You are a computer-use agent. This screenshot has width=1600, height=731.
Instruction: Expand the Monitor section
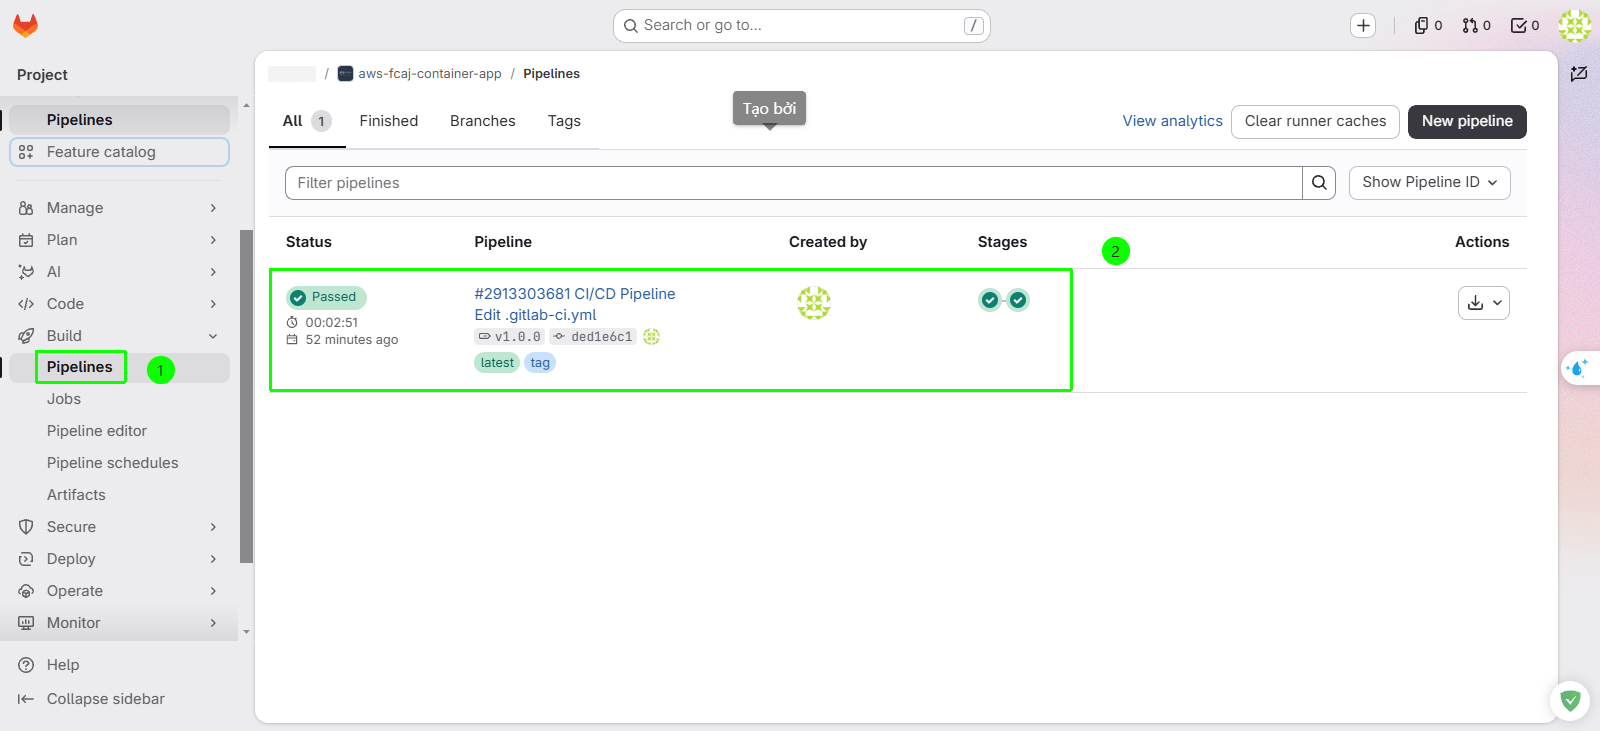pyautogui.click(x=119, y=623)
